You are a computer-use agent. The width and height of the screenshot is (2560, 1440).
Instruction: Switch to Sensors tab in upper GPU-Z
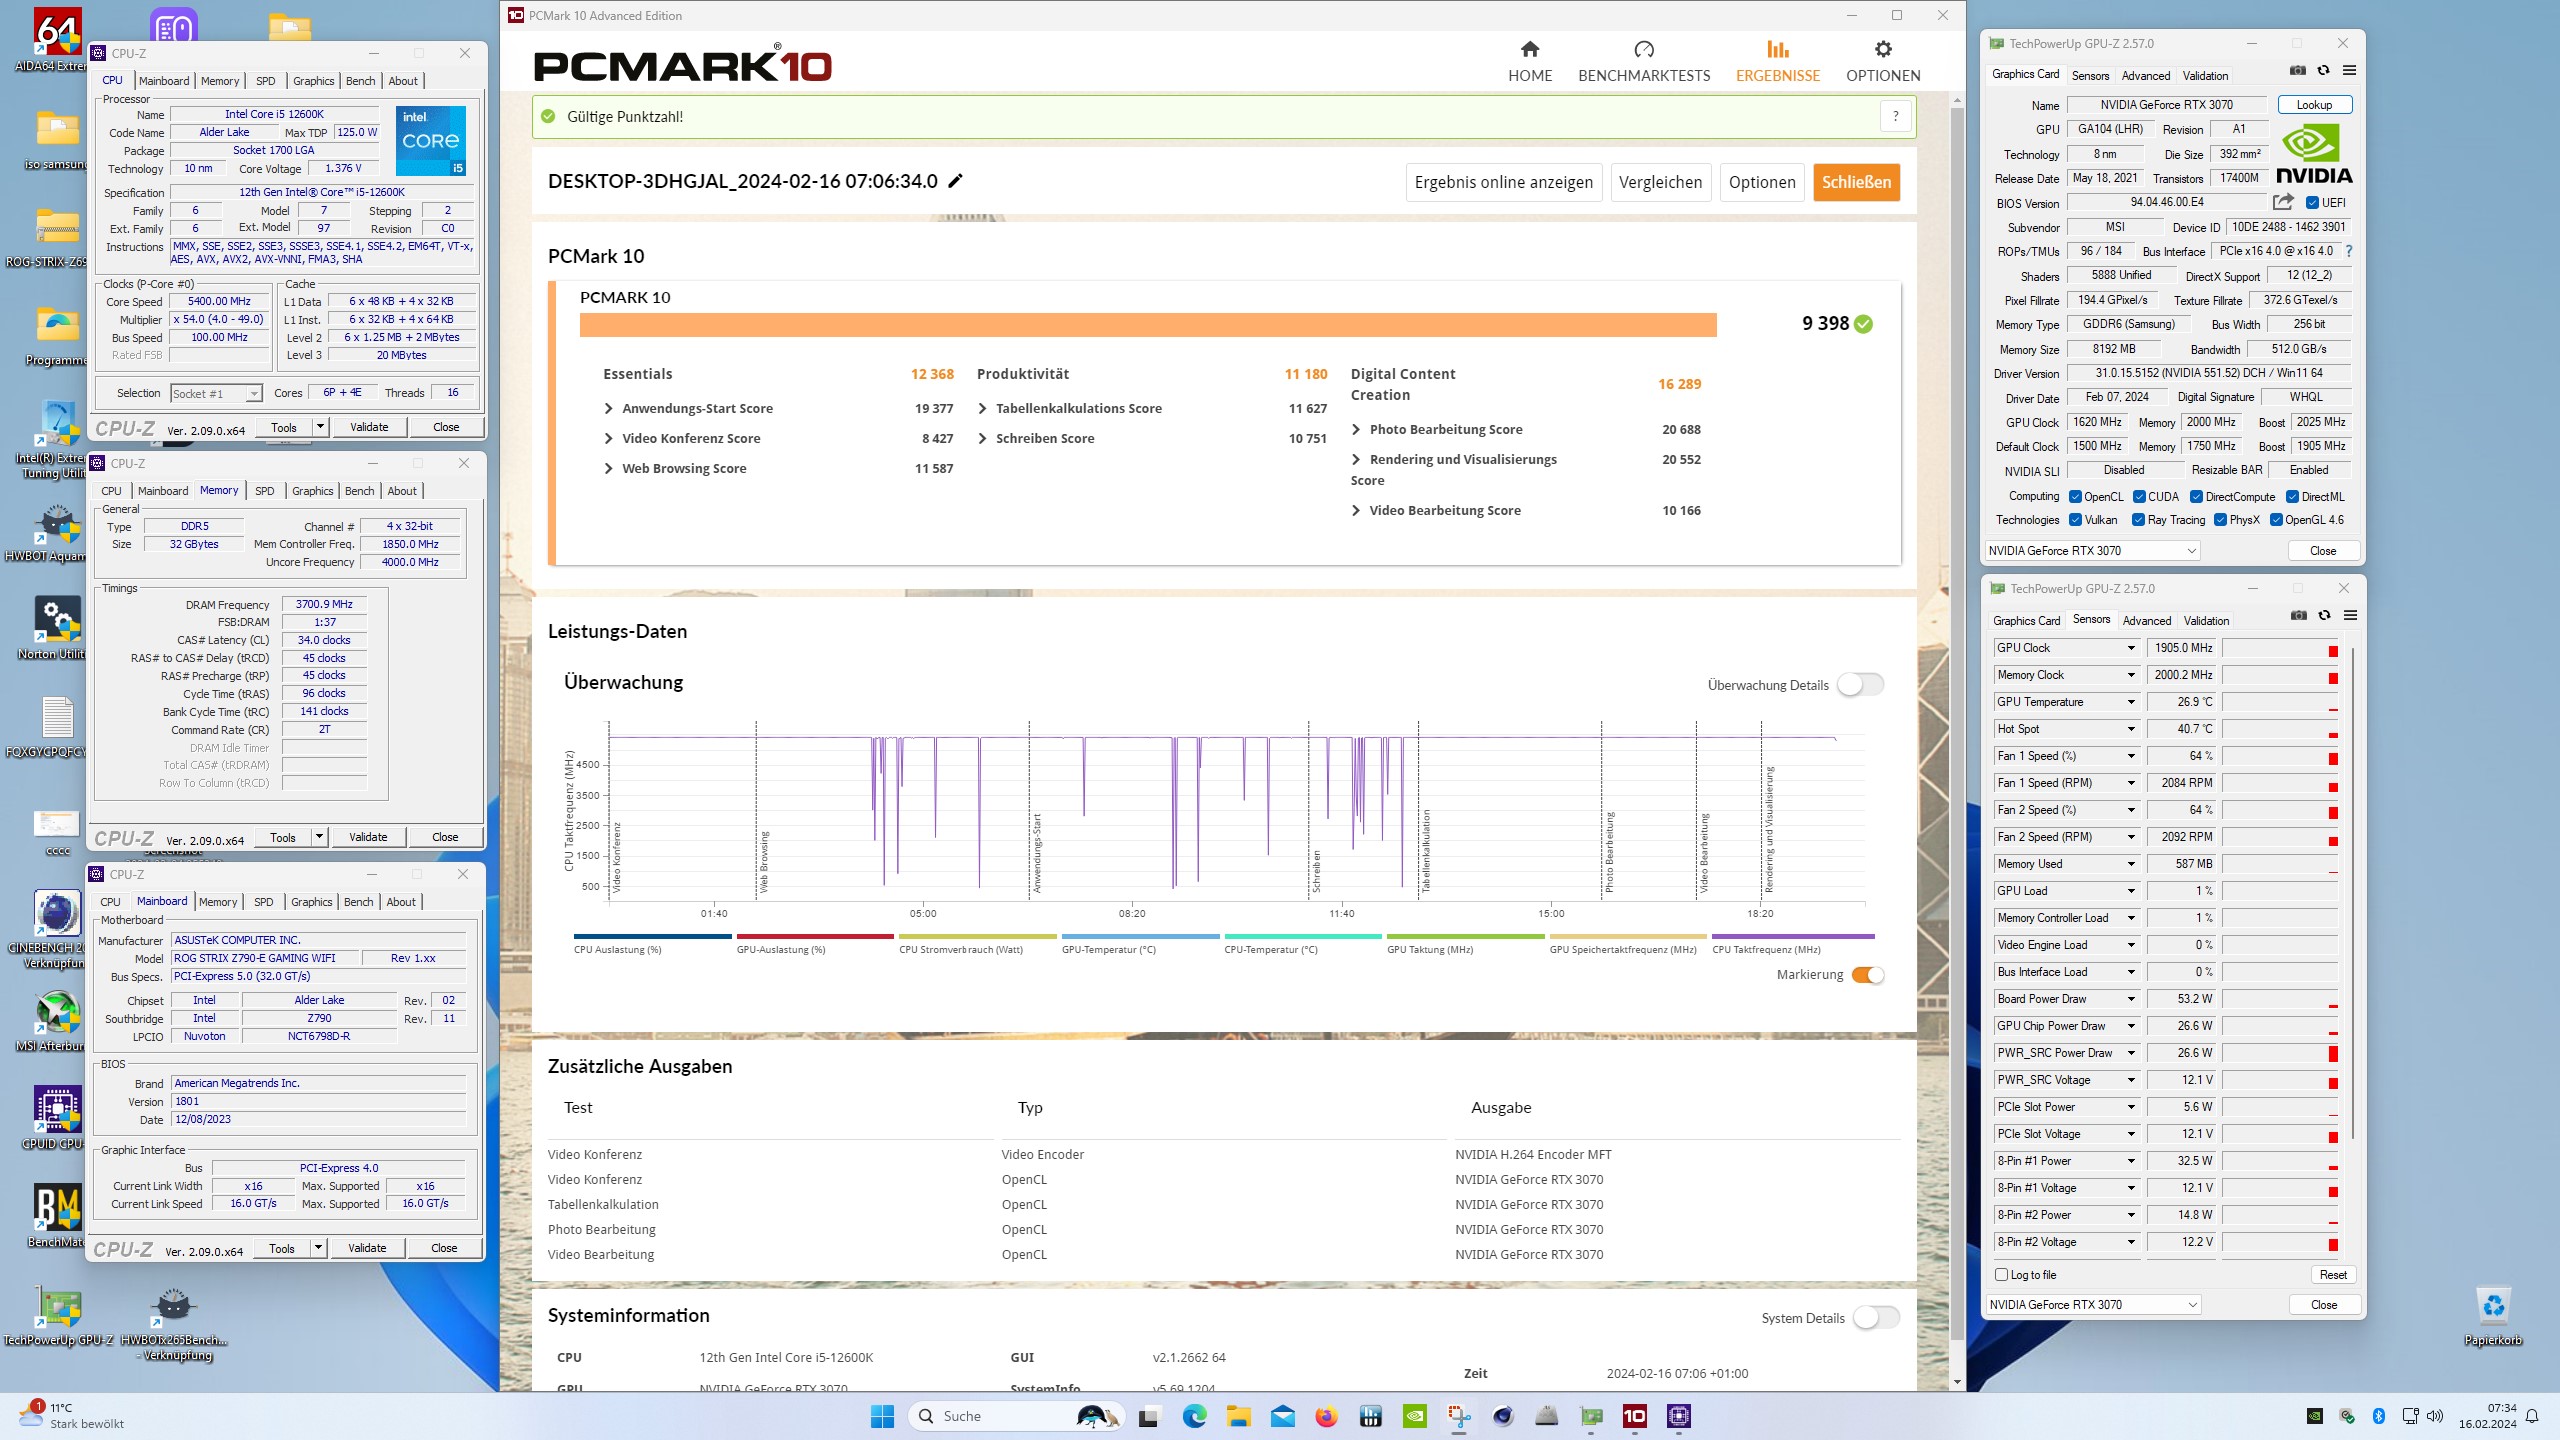[2090, 76]
